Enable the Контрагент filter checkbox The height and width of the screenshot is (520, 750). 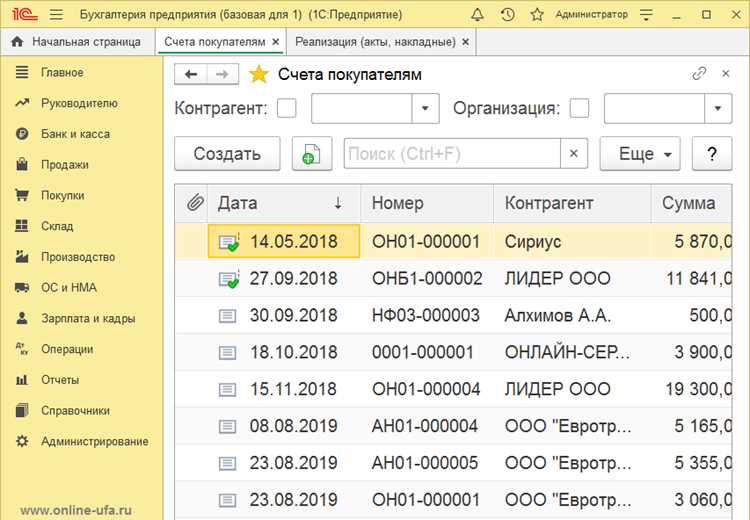tap(287, 108)
